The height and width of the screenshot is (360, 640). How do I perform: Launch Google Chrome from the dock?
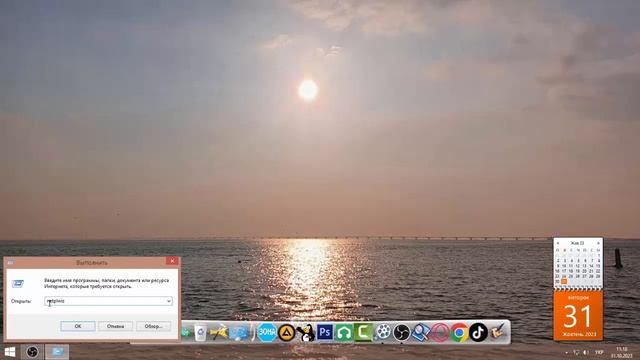click(459, 333)
